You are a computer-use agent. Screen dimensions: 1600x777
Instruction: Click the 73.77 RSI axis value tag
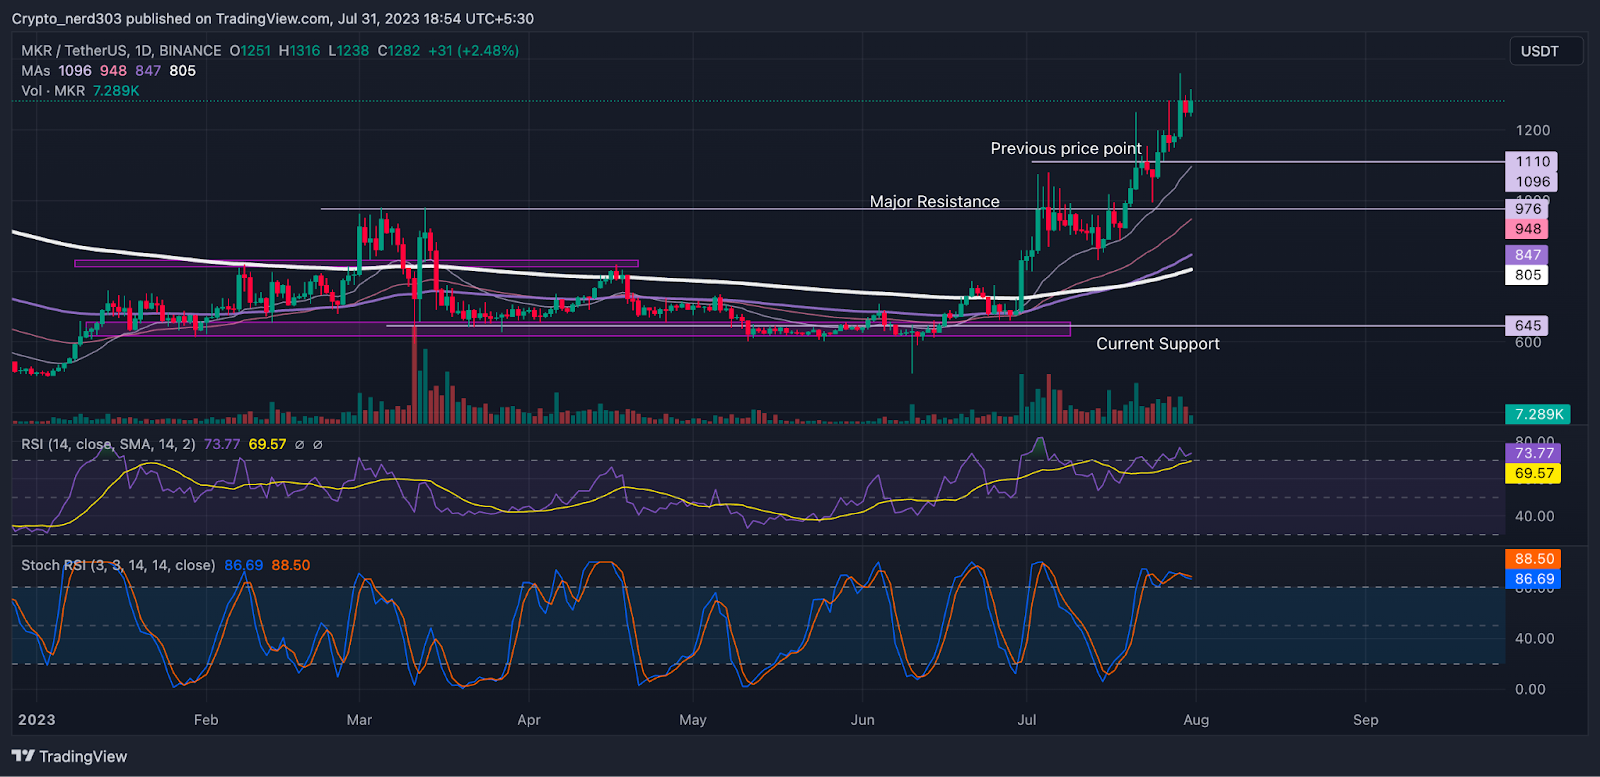[x=1533, y=453]
